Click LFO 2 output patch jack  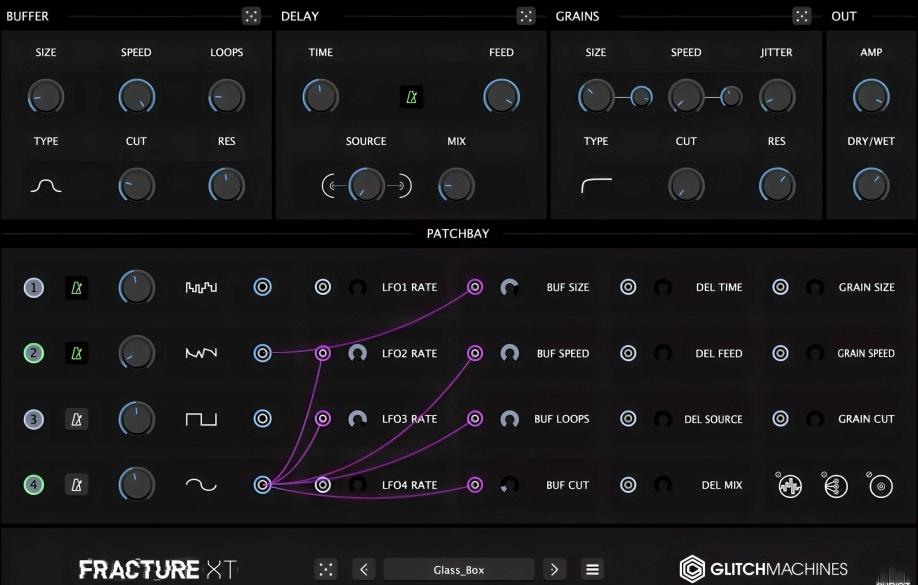pos(262,353)
